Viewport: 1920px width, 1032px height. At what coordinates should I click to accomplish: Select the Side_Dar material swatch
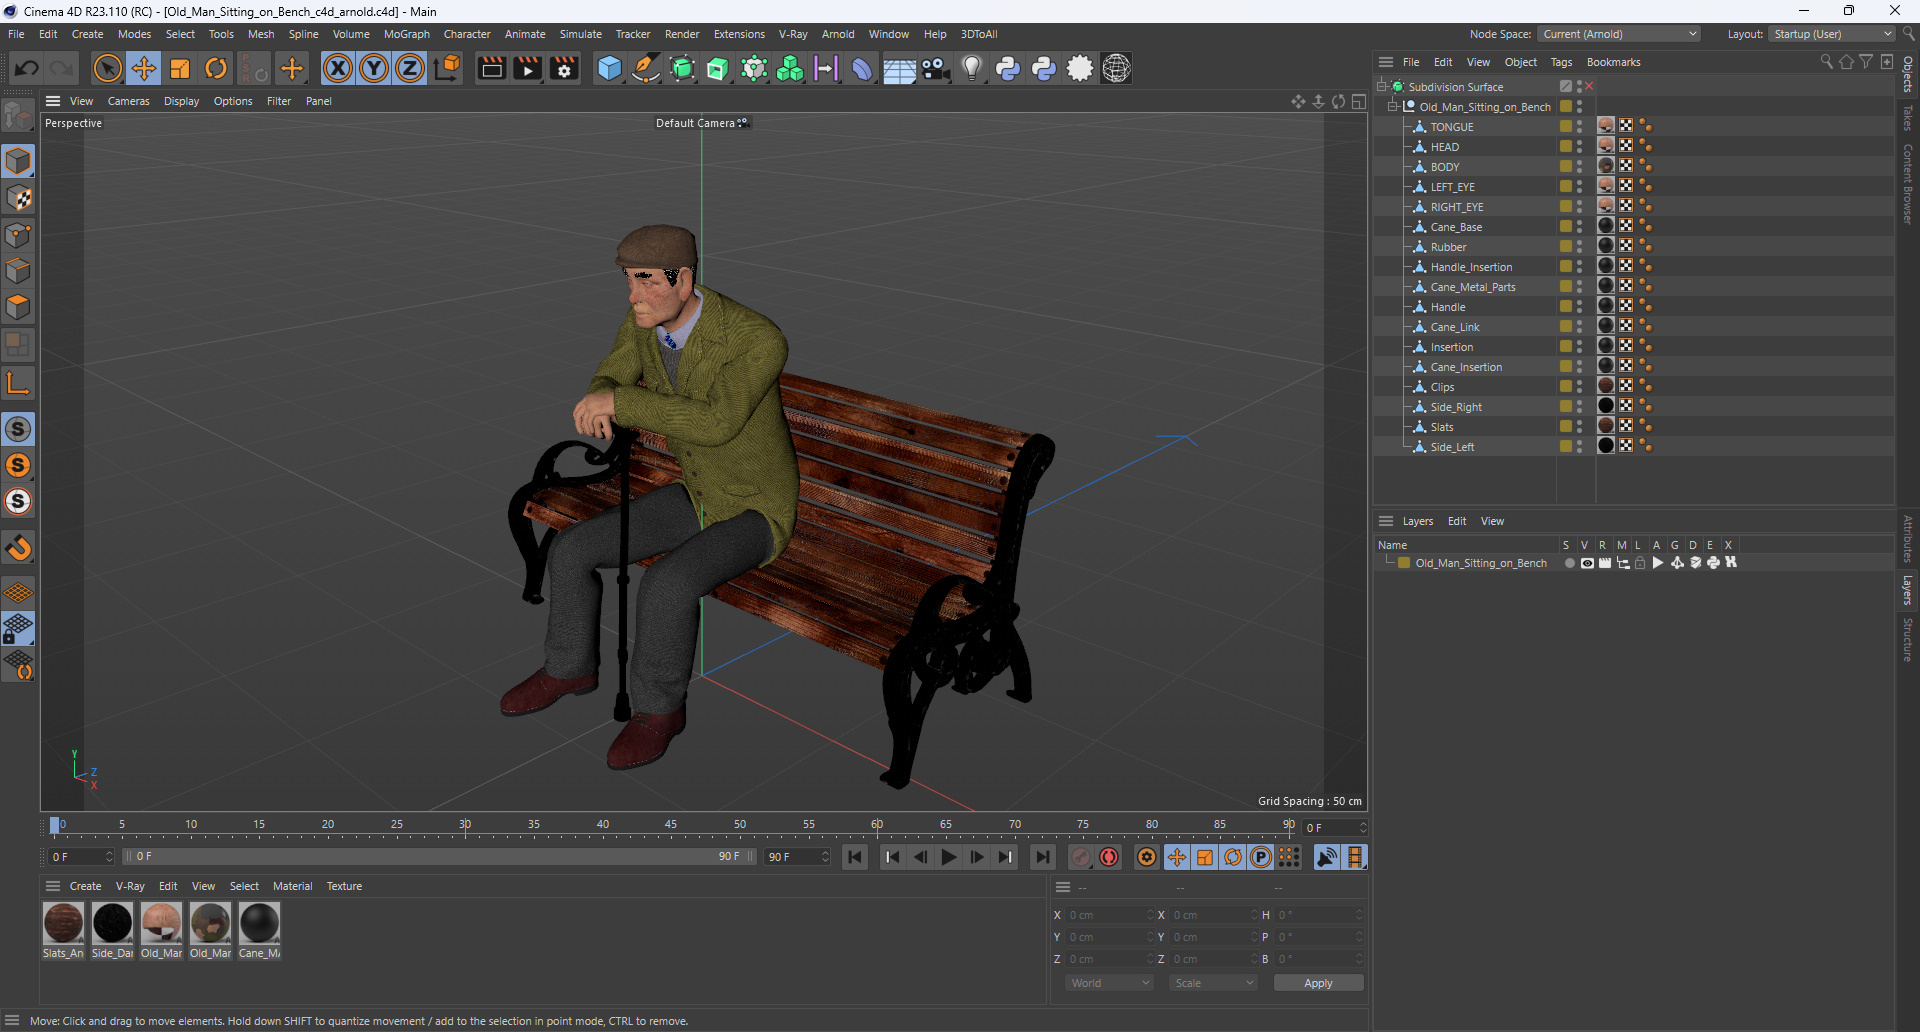pyautogui.click(x=112, y=929)
